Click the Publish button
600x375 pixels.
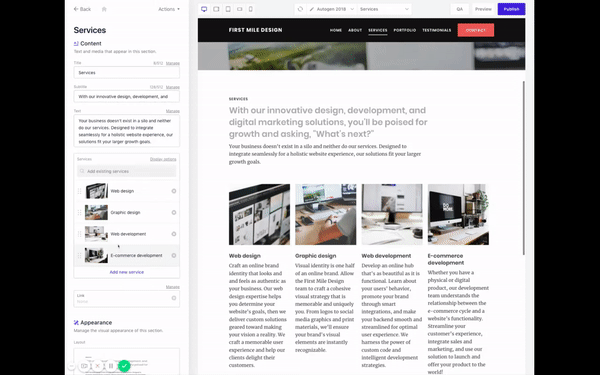pyautogui.click(x=511, y=9)
